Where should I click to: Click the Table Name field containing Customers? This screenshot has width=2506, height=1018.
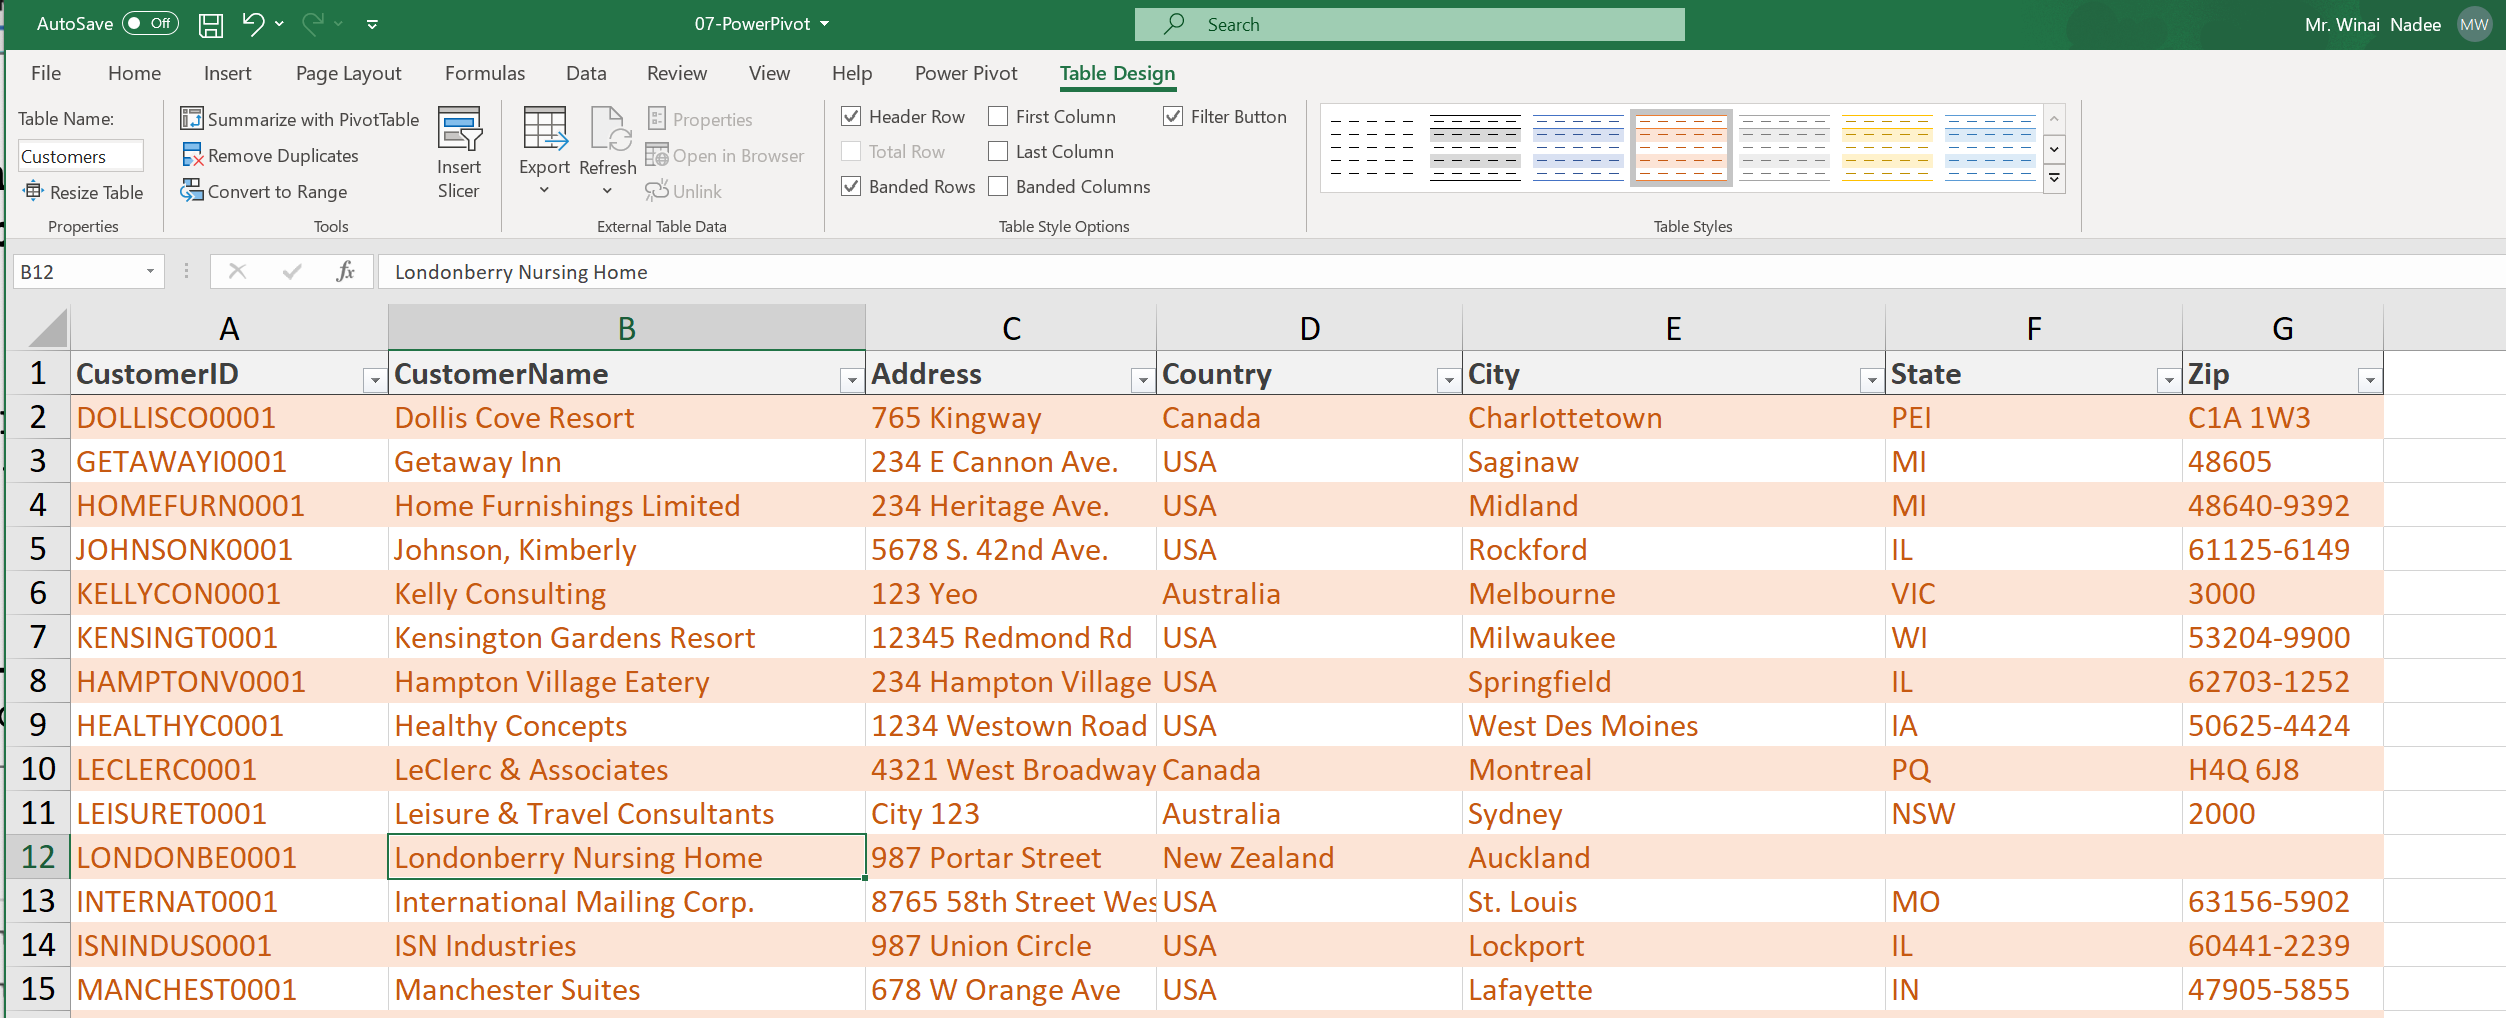[80, 156]
